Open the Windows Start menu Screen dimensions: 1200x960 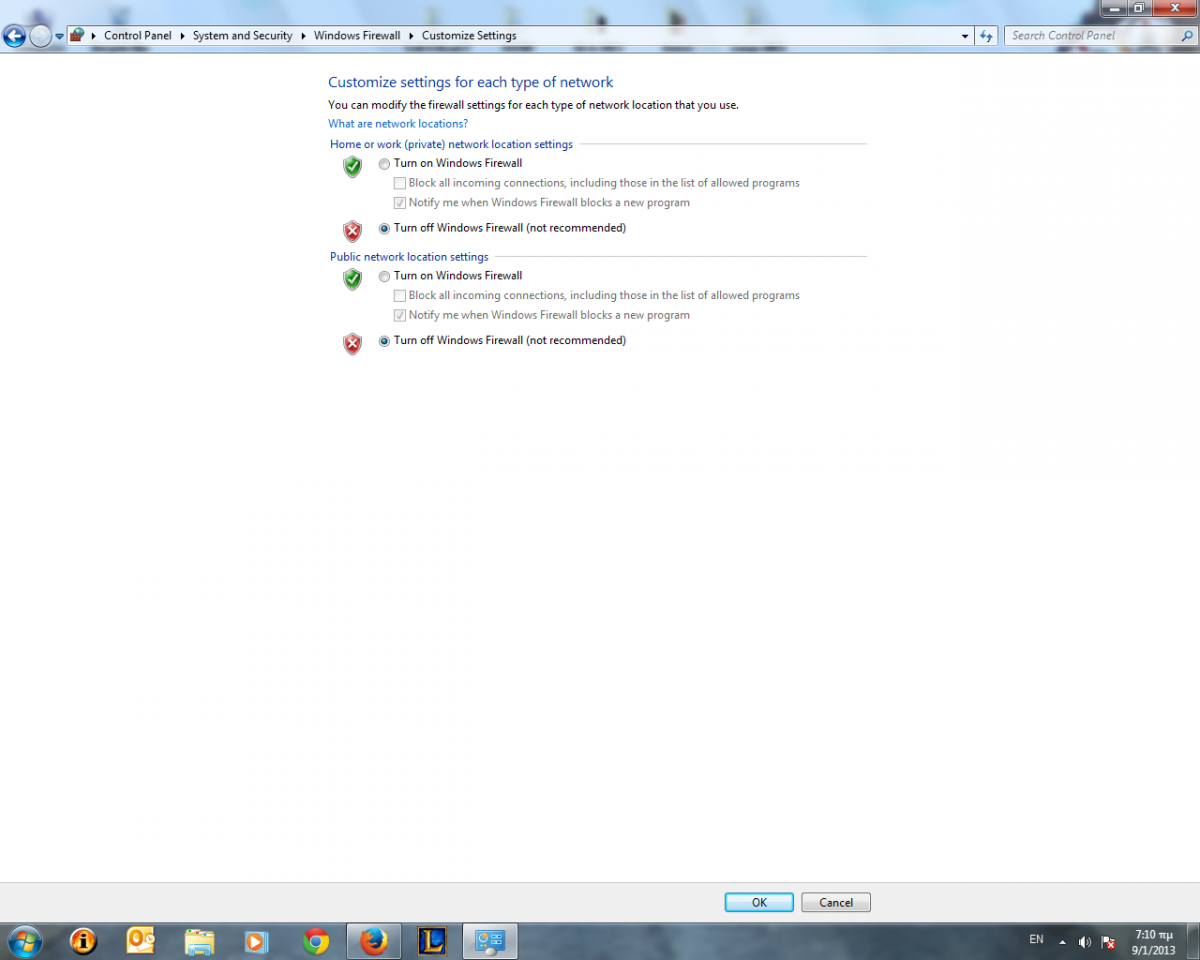(24, 941)
